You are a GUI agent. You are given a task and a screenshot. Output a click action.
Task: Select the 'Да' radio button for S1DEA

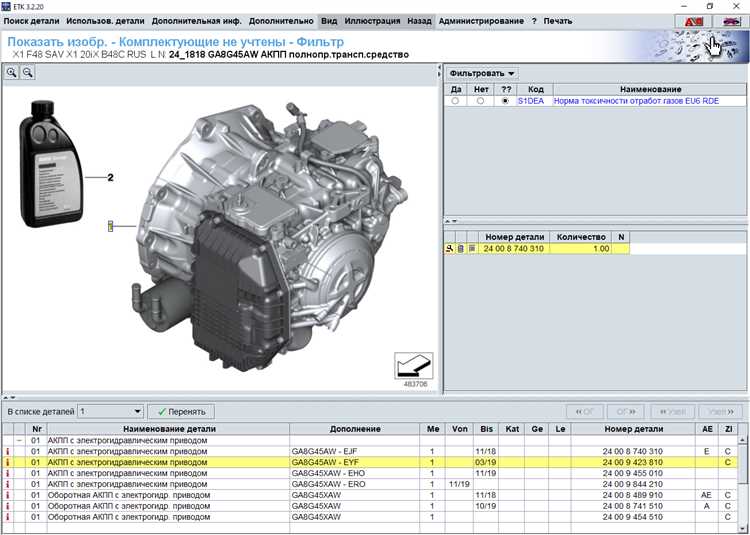[456, 101]
